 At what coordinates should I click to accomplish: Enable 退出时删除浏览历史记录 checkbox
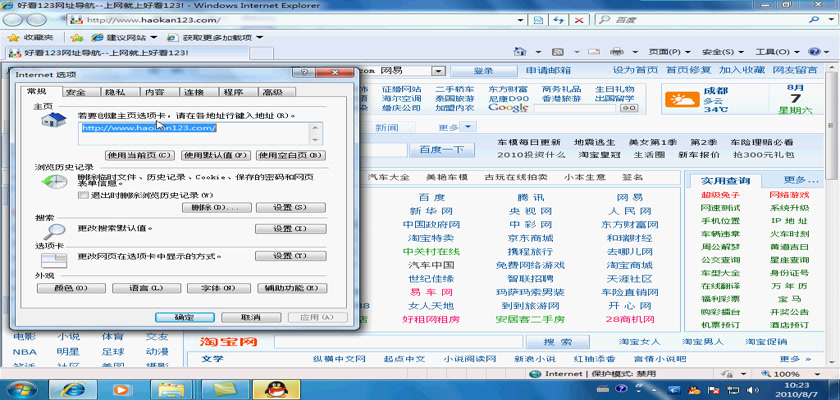[x=84, y=195]
